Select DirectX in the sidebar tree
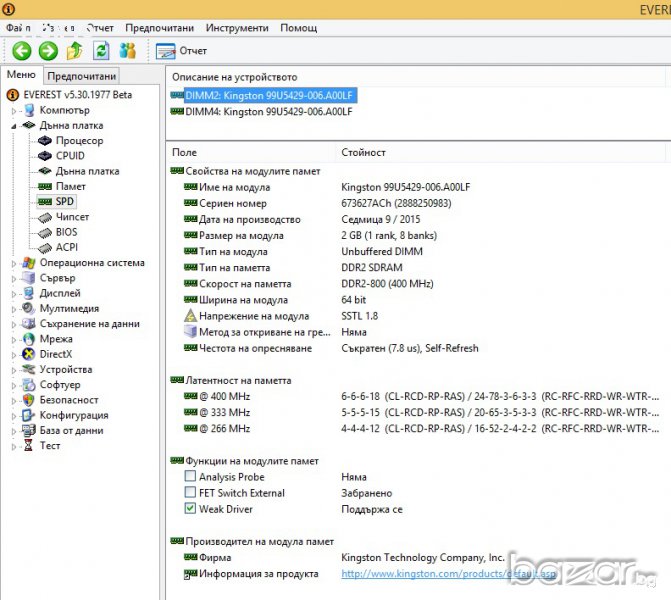 click(x=55, y=354)
